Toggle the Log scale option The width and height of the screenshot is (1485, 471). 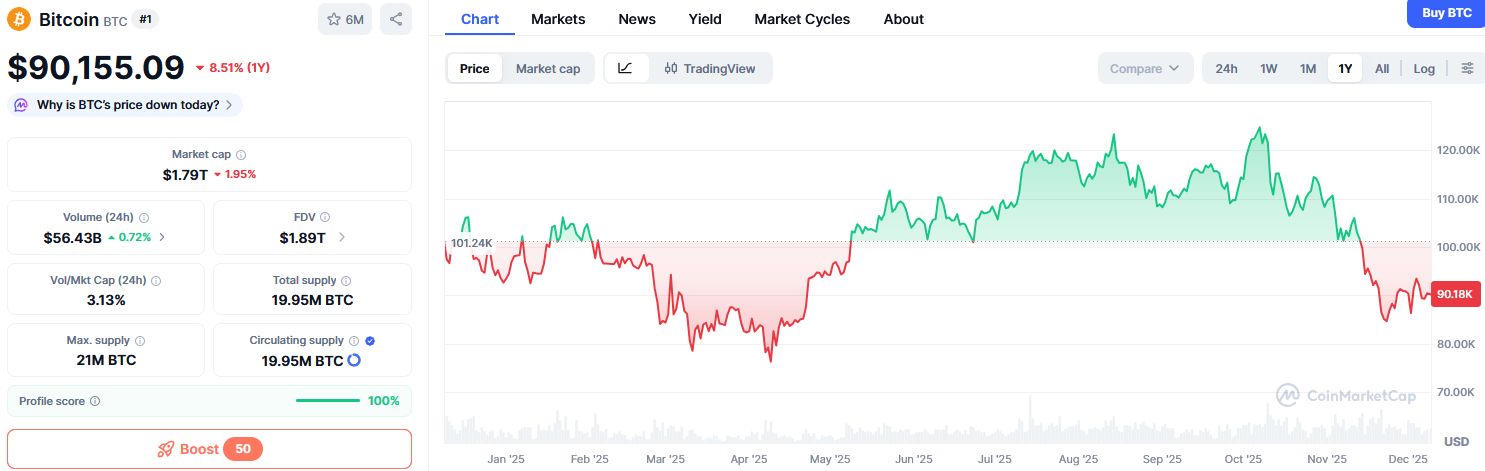pos(1424,68)
